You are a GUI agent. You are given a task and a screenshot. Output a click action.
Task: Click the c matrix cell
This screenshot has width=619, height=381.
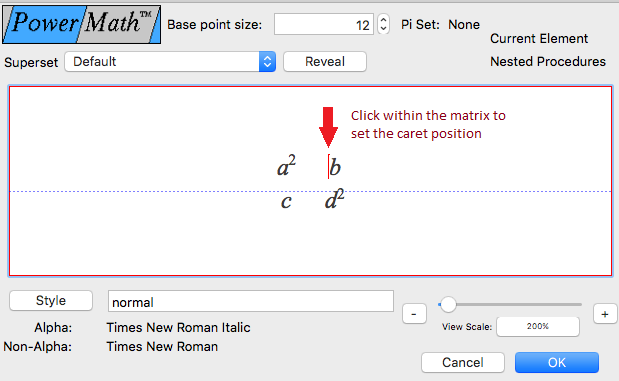pos(286,201)
